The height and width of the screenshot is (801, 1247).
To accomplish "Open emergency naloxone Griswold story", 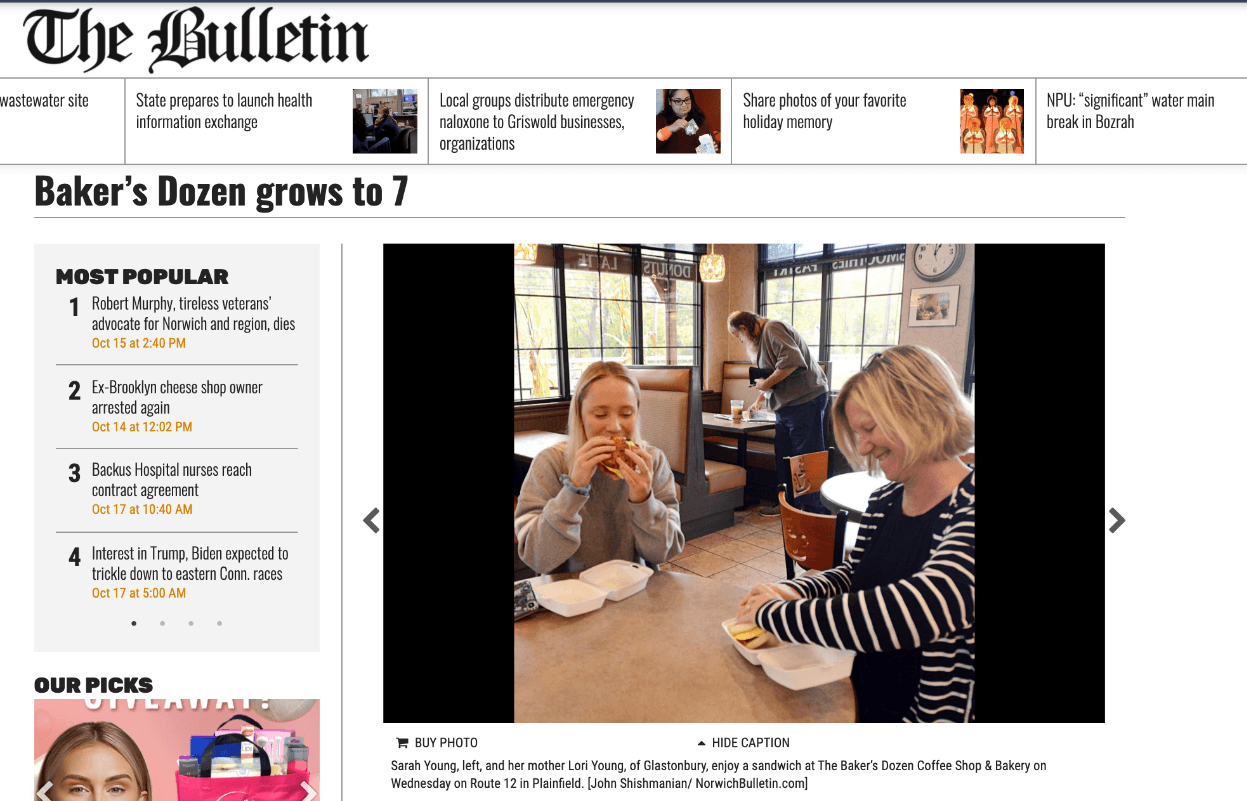I will (x=537, y=122).
